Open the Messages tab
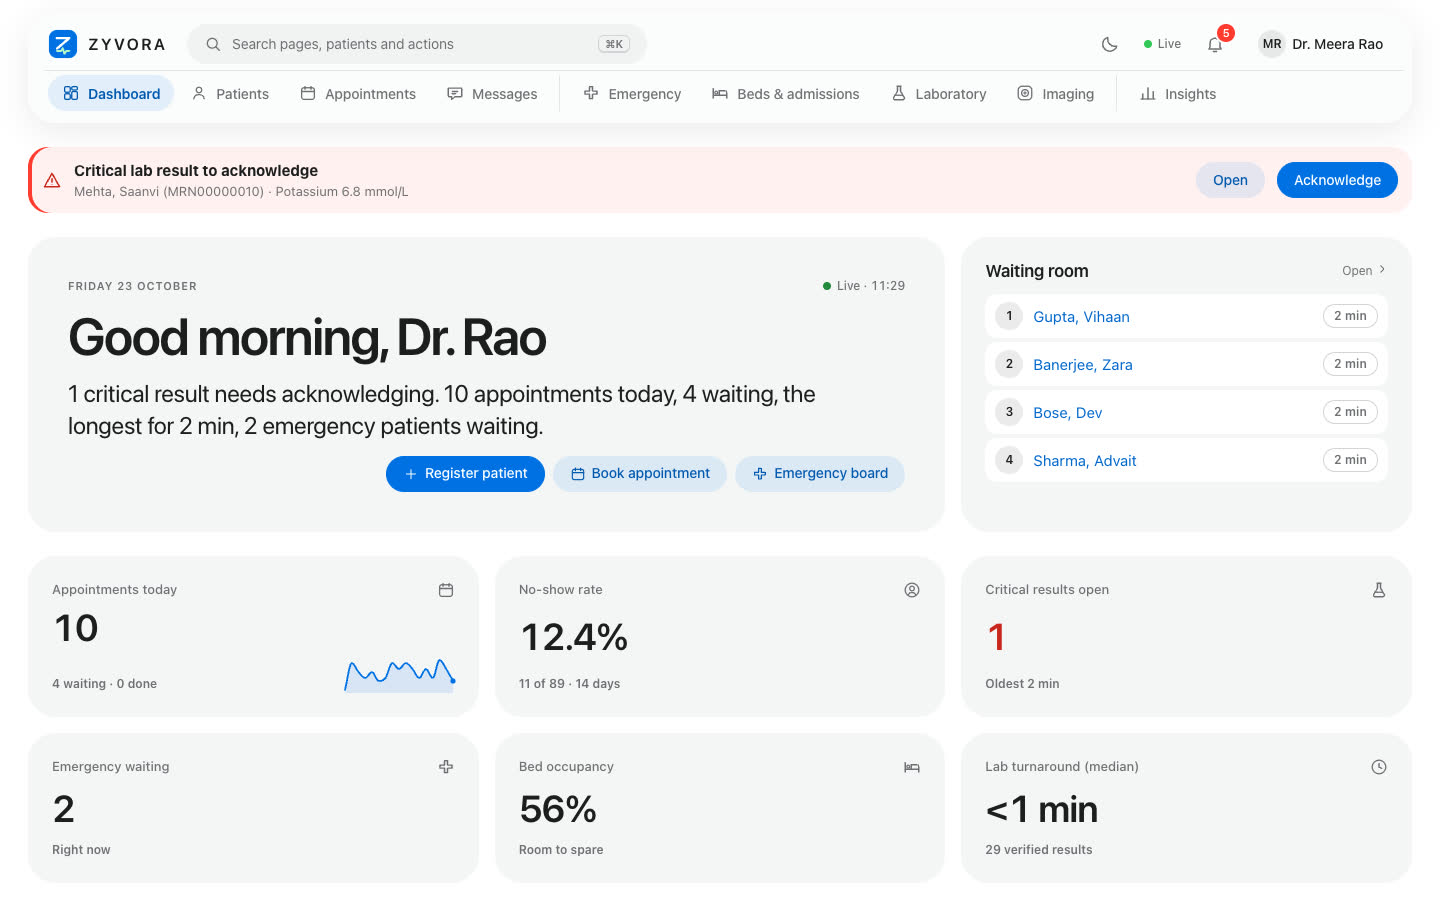1440x900 pixels. (x=492, y=93)
